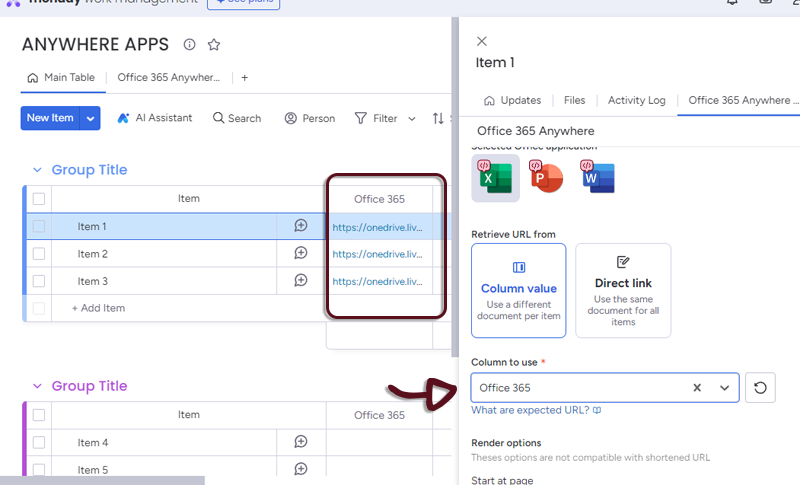Screen dimensions: 800x485
Task: Toggle the first group's select-all header checkbox
Action: click(39, 199)
